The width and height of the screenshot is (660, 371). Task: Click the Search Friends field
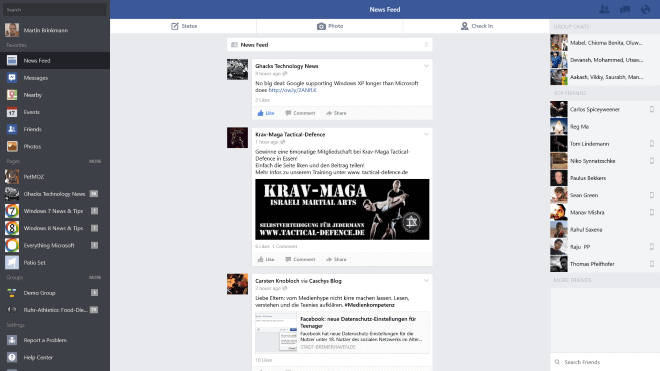click(x=605, y=362)
